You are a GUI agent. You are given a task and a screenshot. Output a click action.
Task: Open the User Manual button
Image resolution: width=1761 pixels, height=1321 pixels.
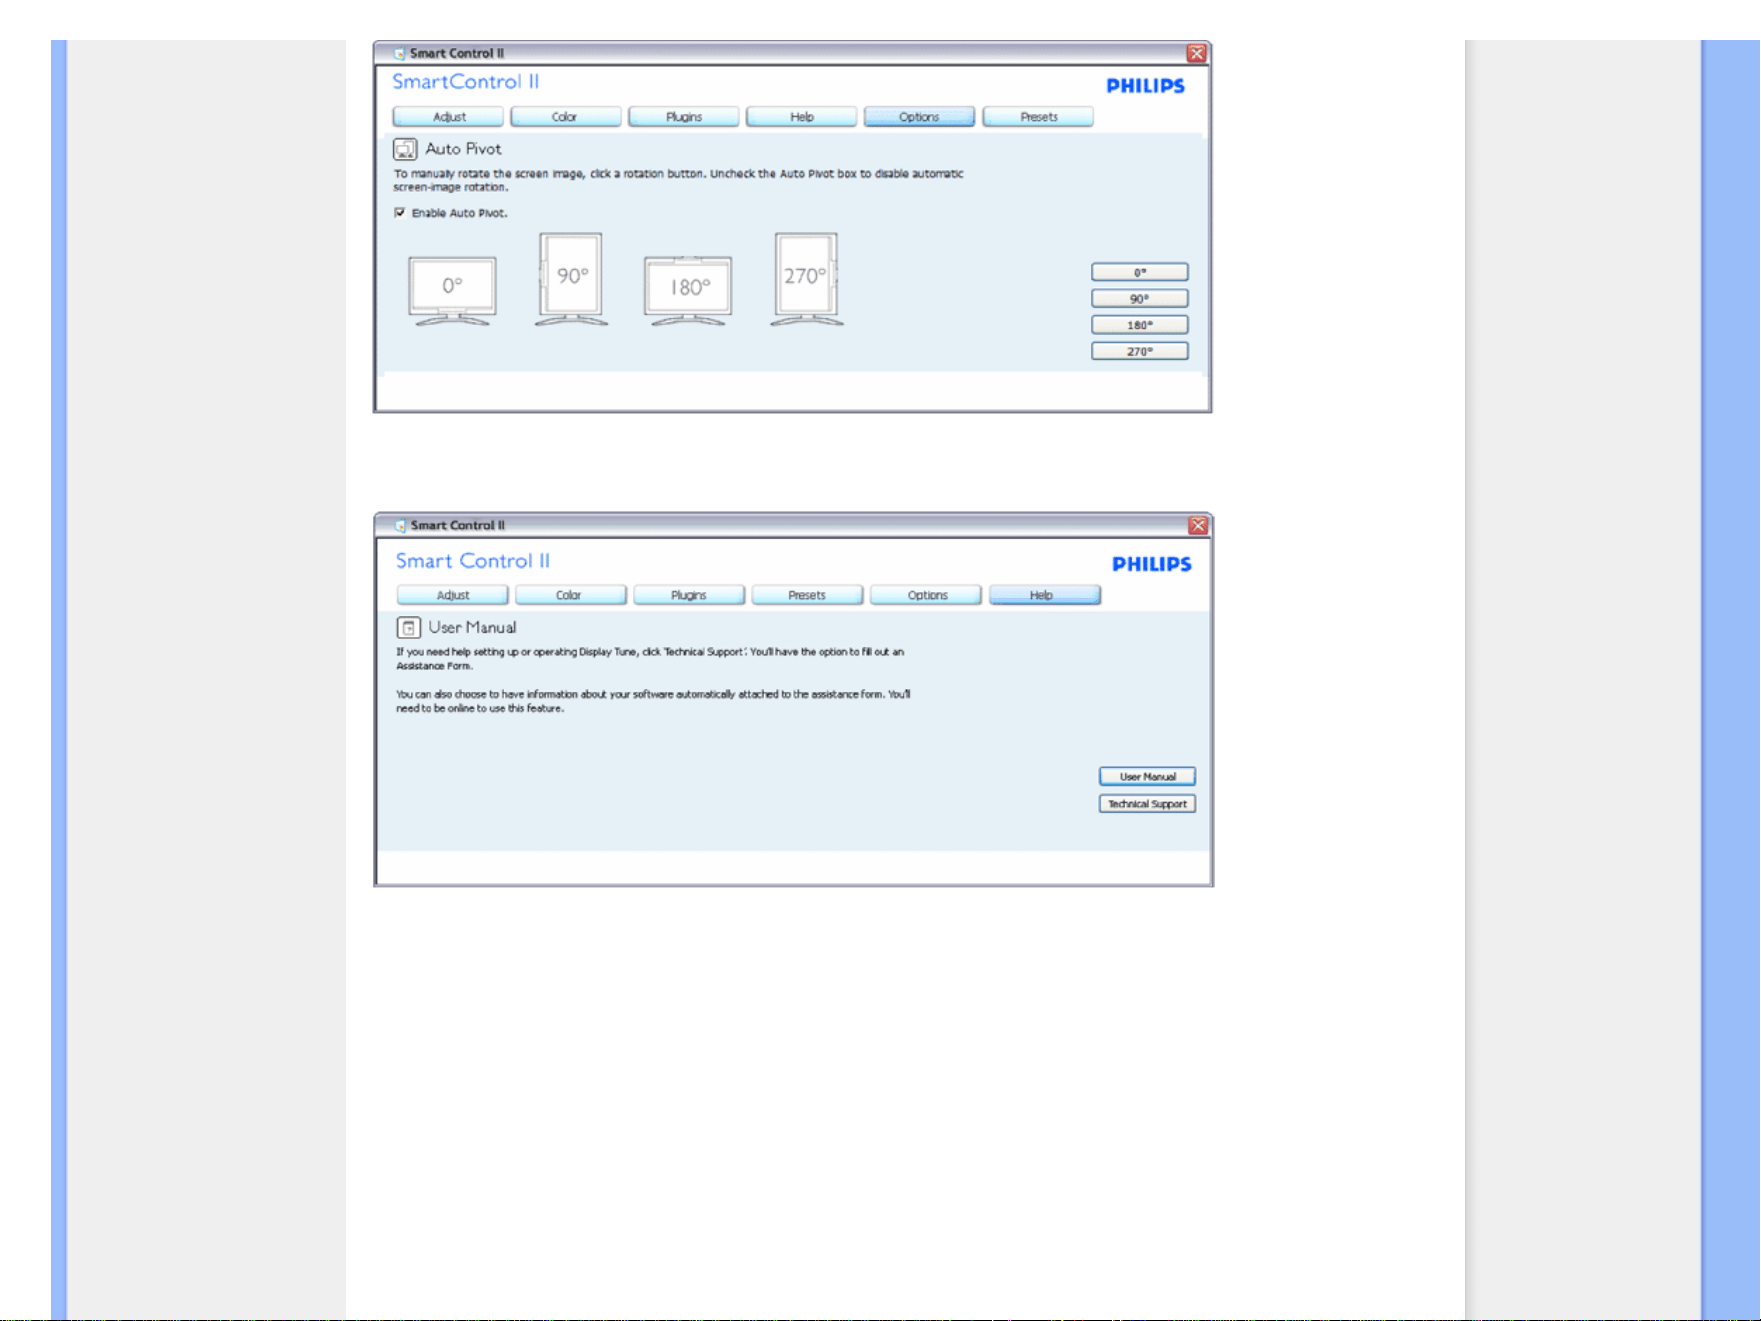point(1147,777)
